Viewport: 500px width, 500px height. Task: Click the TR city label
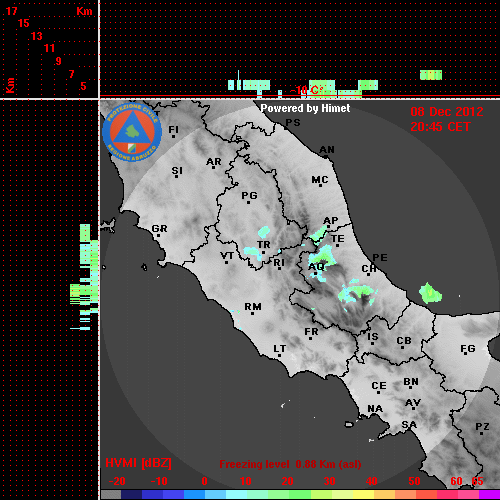click(263, 245)
